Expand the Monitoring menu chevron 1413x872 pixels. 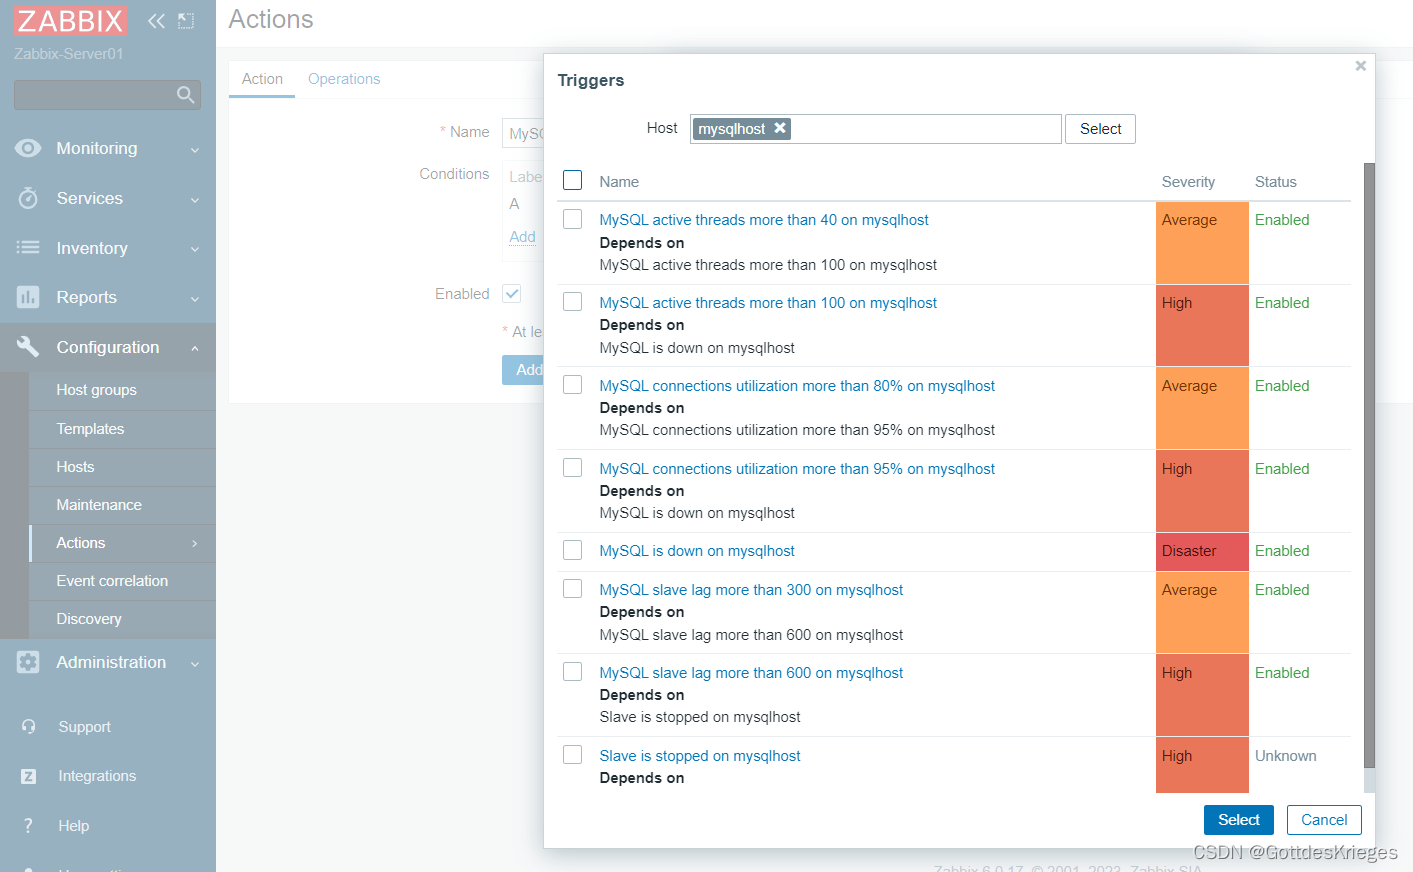(x=195, y=149)
